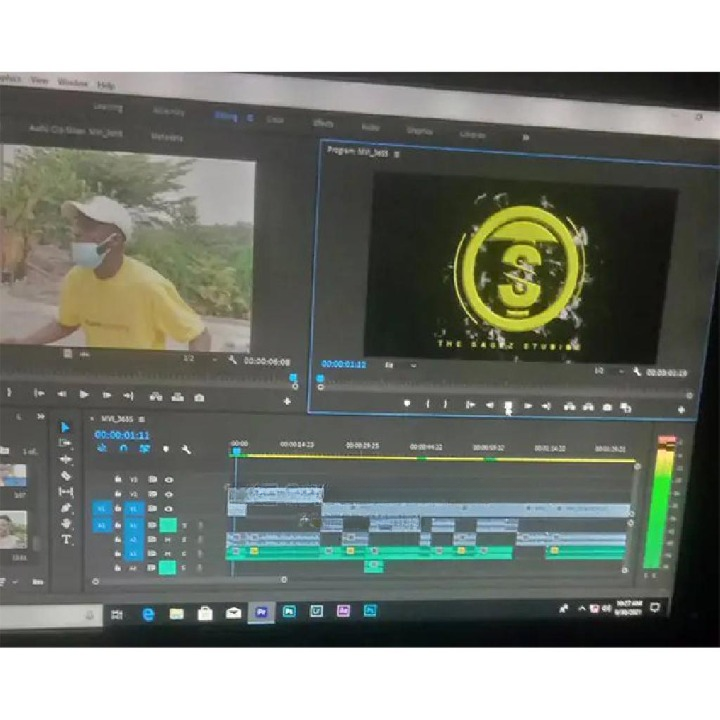Show more workspaces overflow chevron
Viewport: 720px width, 720px height.
[526, 137]
